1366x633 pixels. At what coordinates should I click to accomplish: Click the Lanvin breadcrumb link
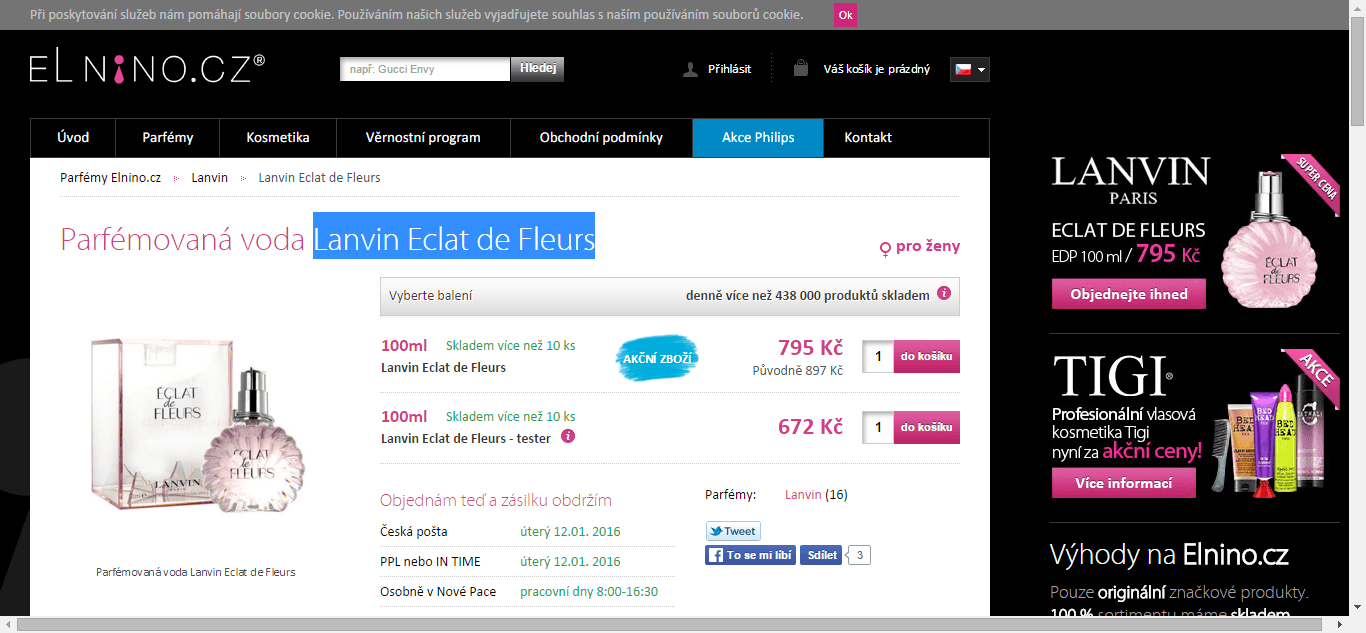tap(210, 177)
